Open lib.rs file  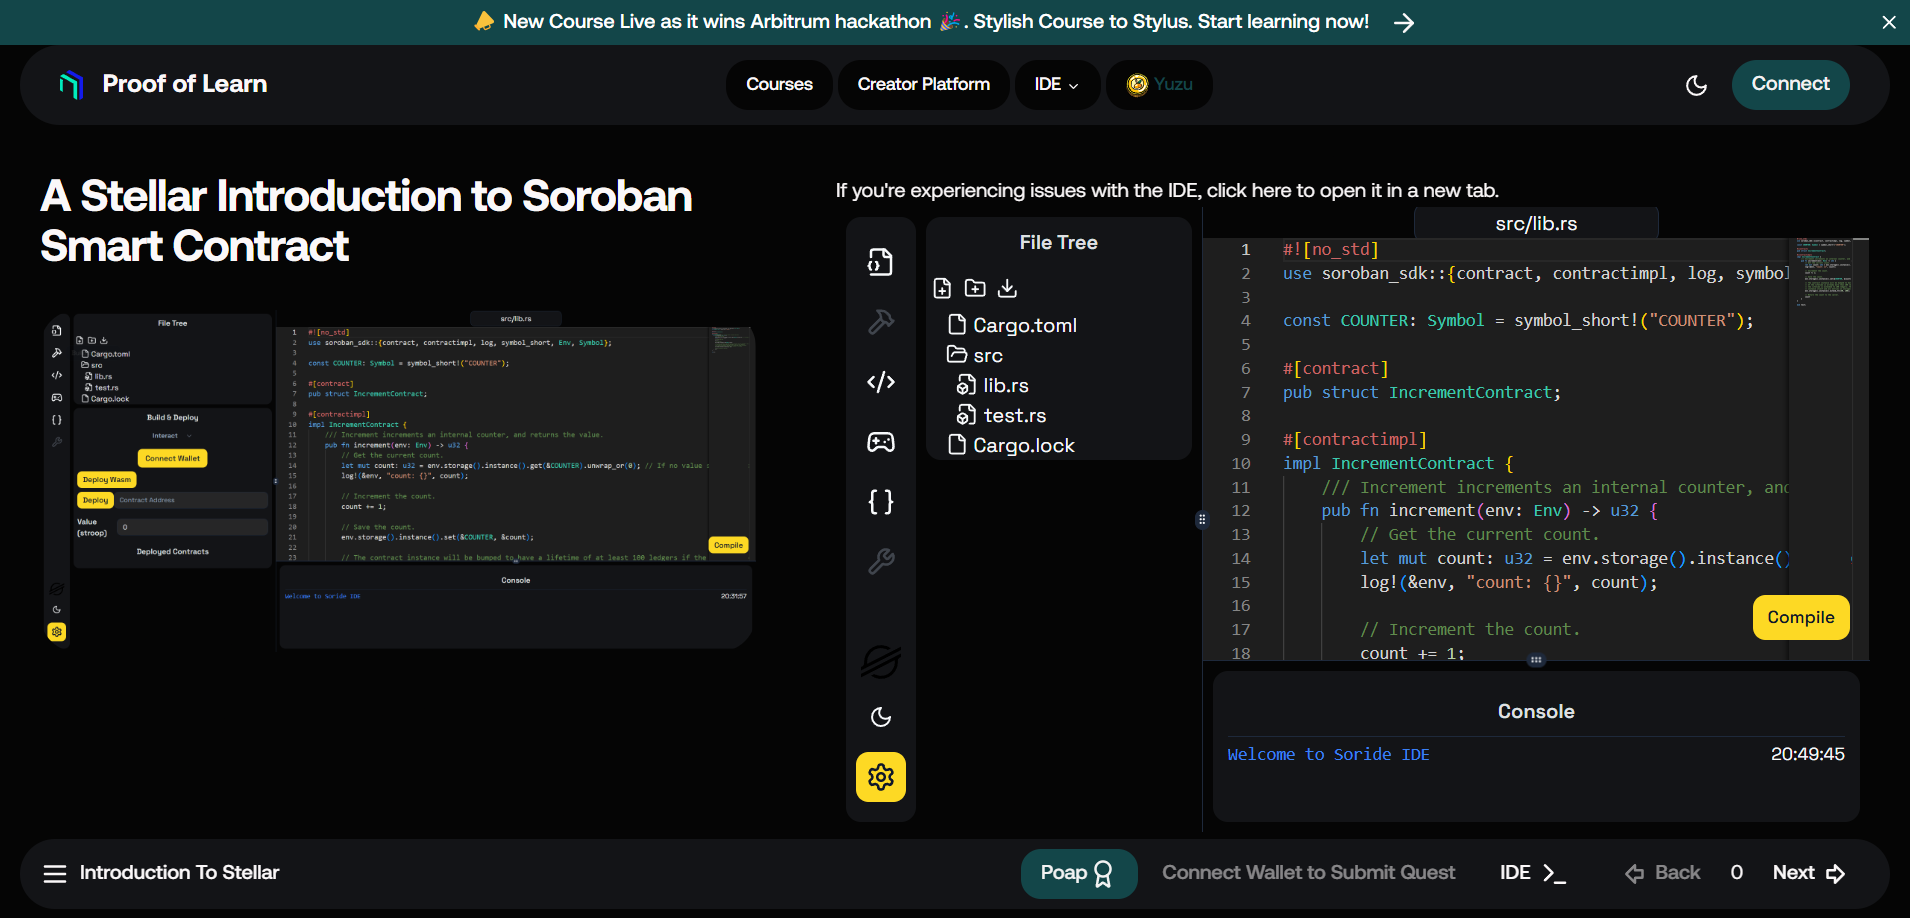point(992,385)
